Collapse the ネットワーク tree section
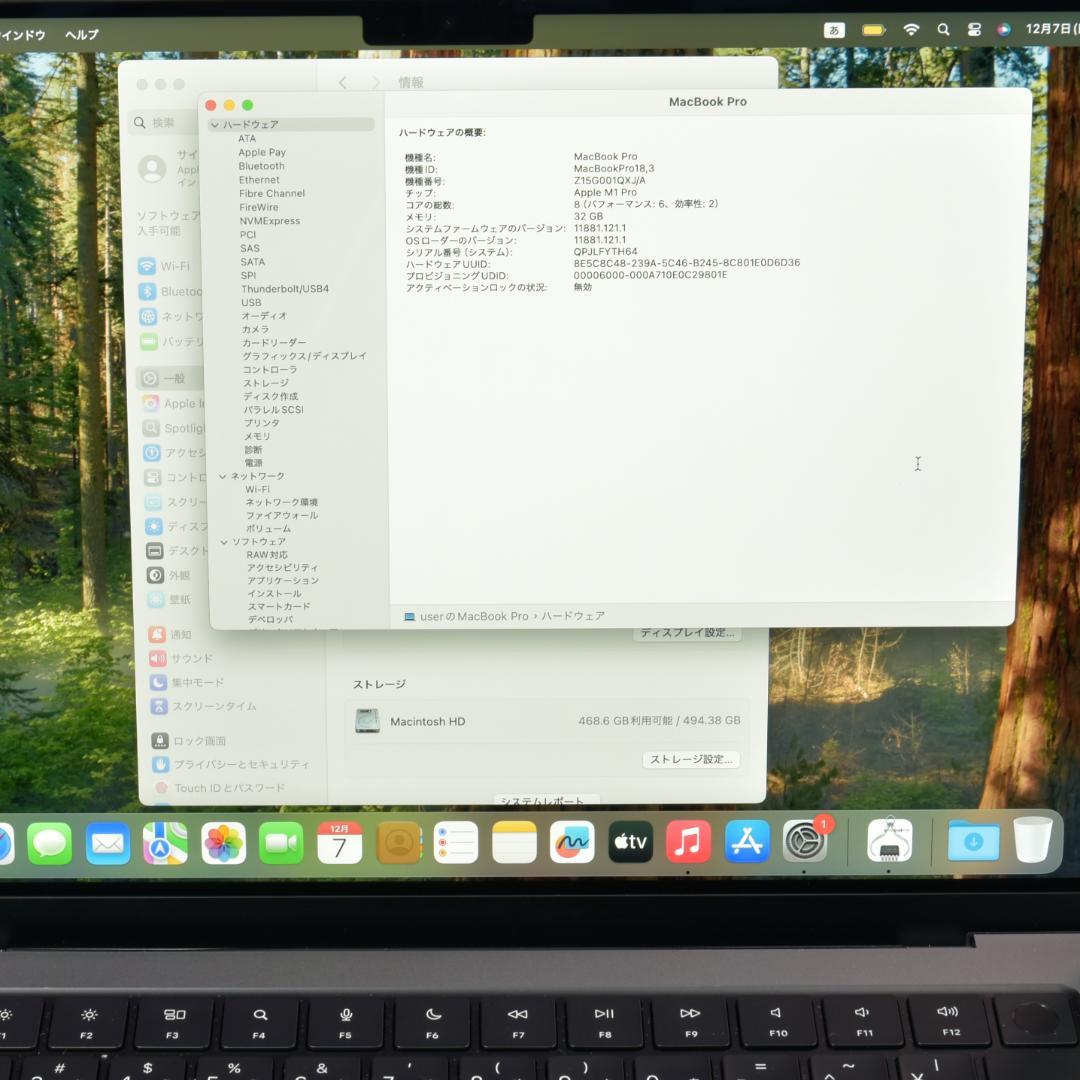Image resolution: width=1080 pixels, height=1080 pixels. point(223,476)
